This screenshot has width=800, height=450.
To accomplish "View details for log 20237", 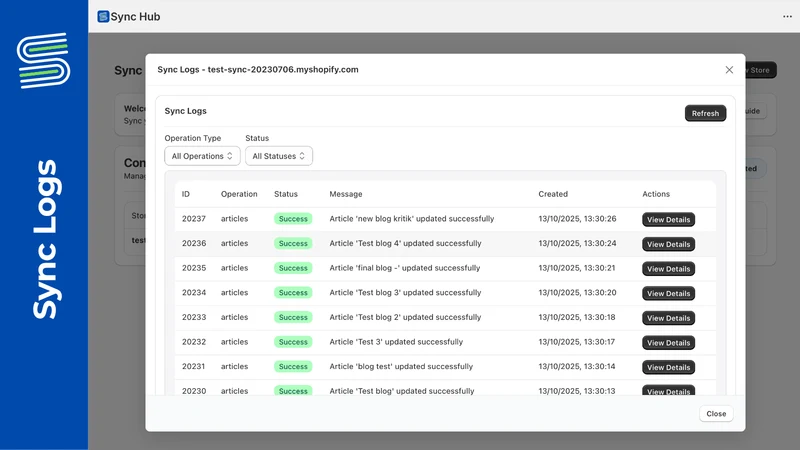I will (x=668, y=219).
